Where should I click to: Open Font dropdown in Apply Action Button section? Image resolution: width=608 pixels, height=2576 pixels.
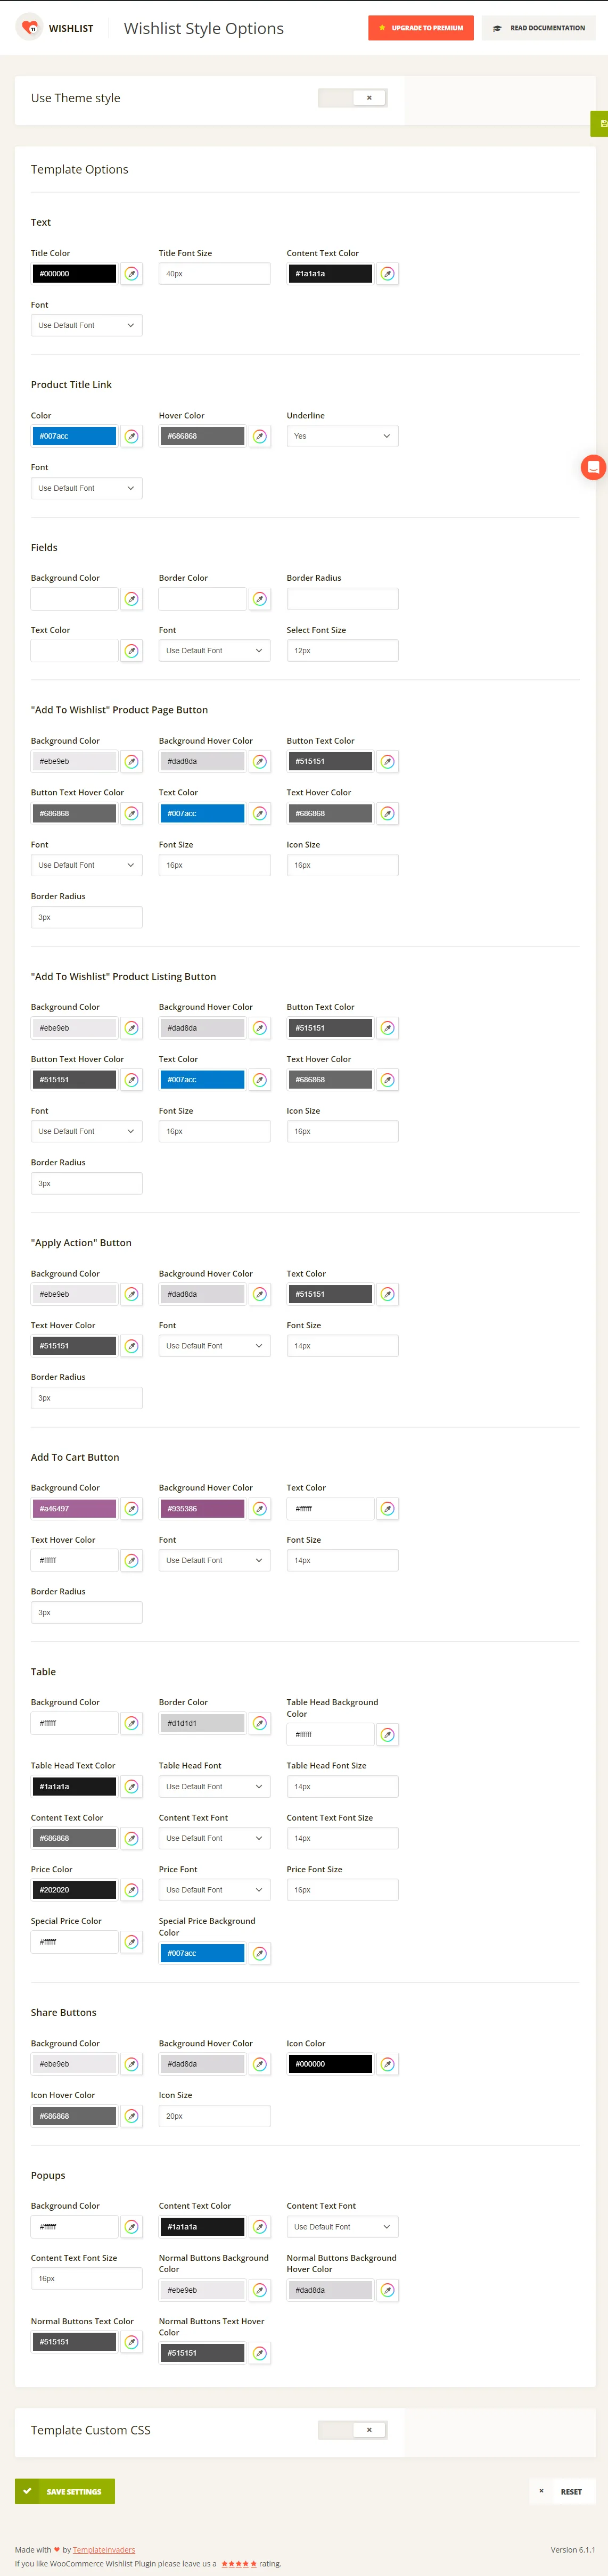tap(214, 1346)
